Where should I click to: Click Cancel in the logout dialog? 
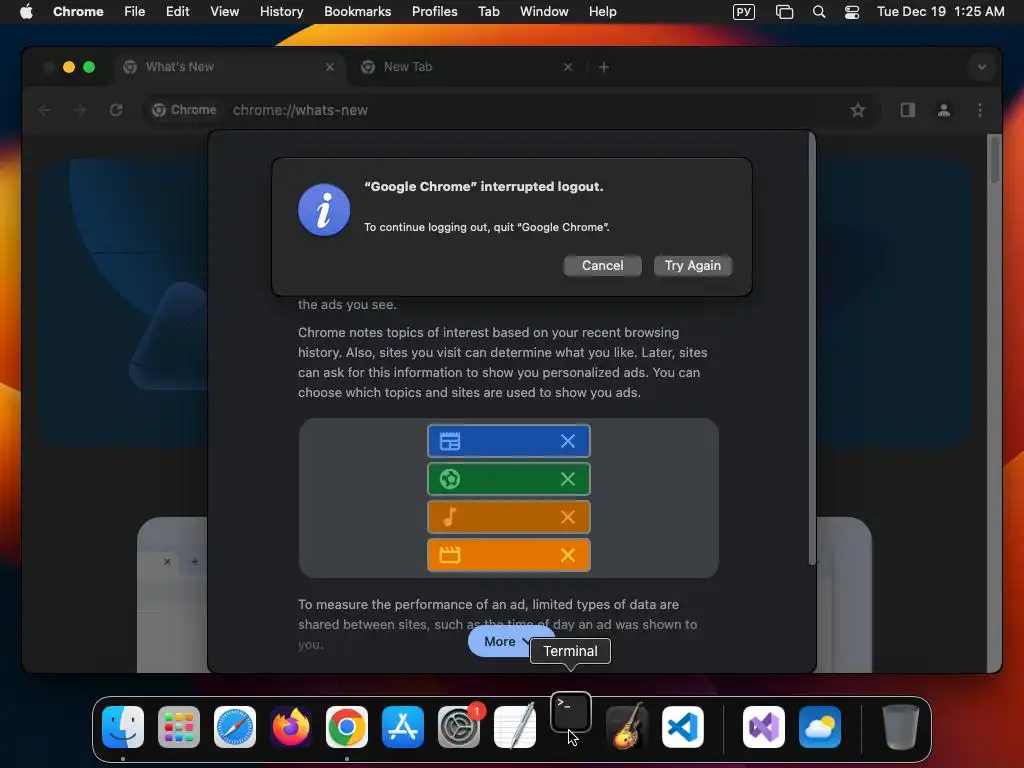(602, 265)
